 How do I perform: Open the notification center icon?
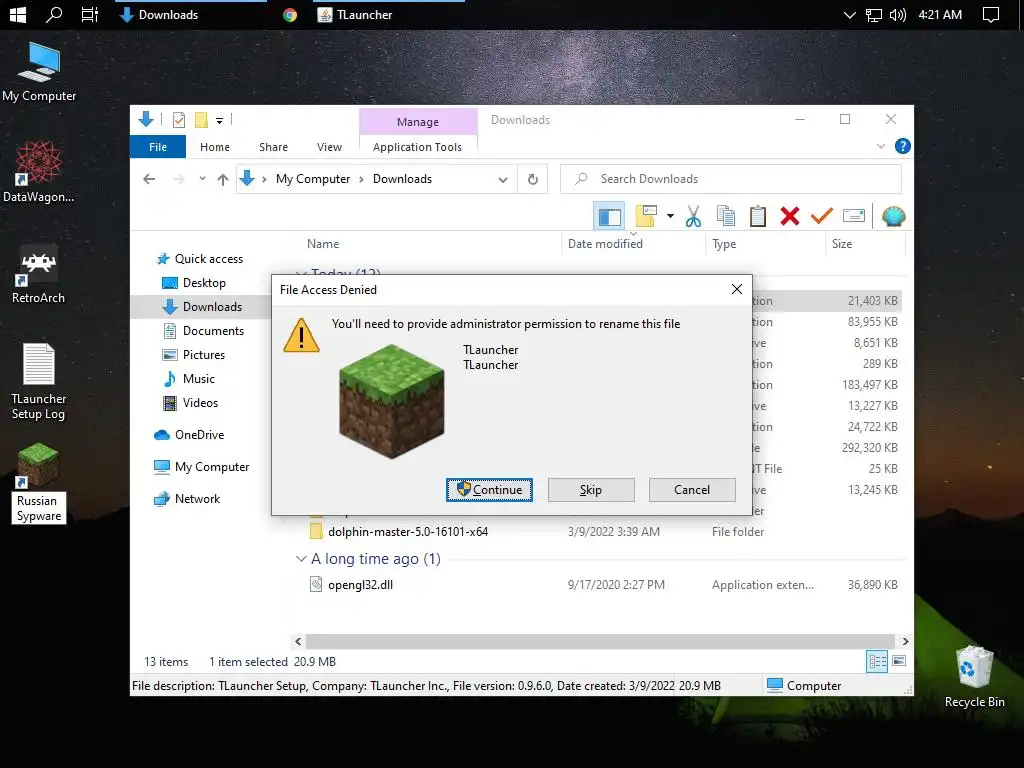pyautogui.click(x=991, y=14)
